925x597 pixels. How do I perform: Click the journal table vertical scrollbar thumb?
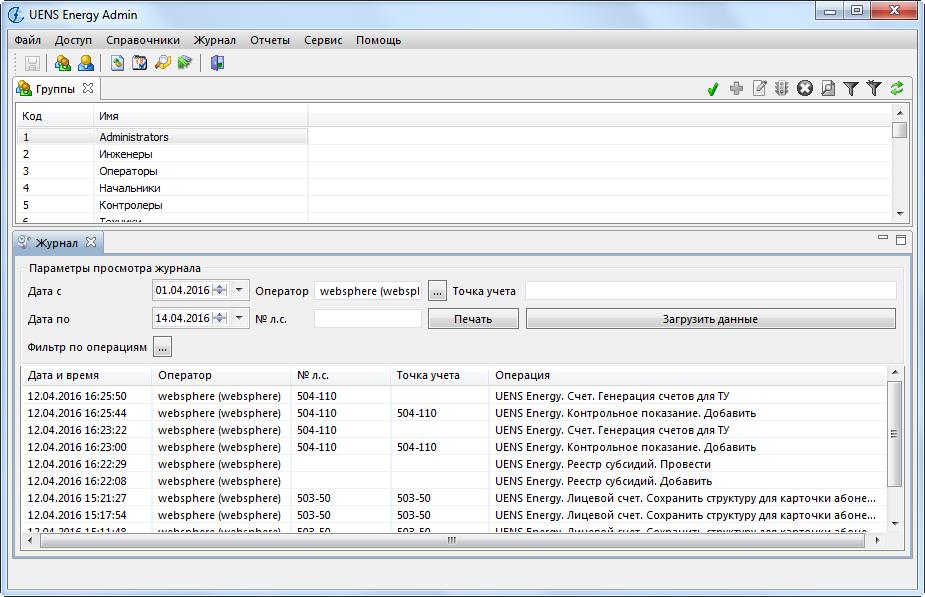[x=894, y=434]
